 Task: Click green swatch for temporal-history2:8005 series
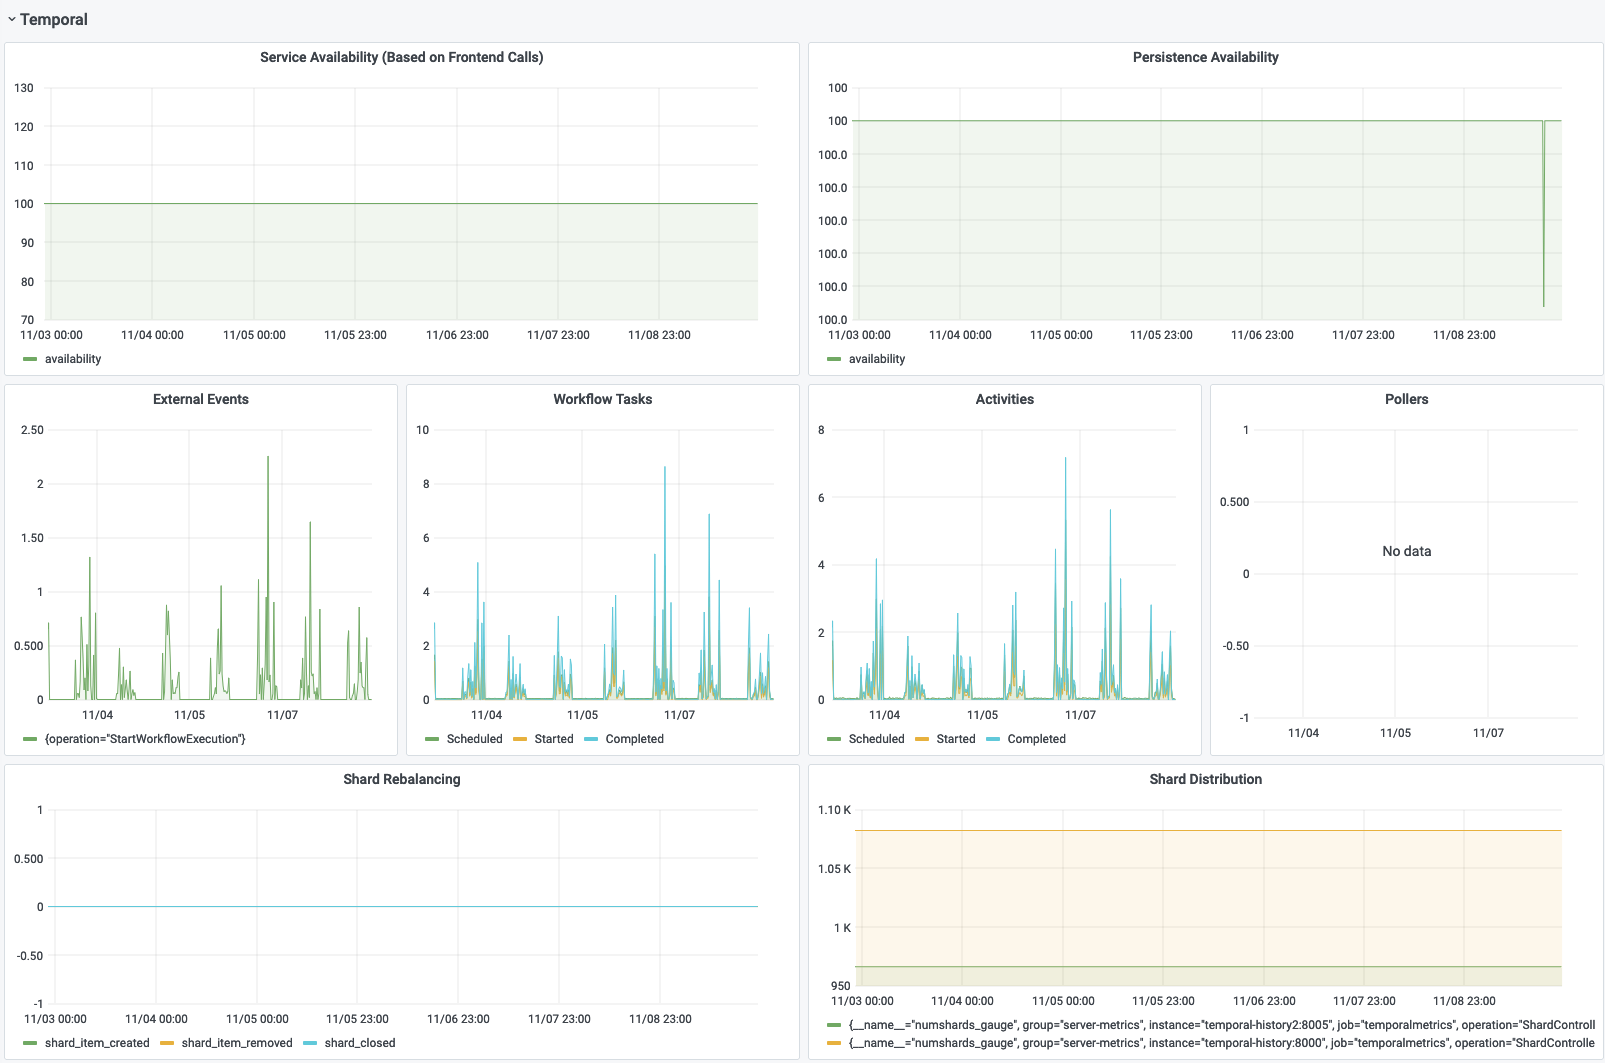pos(834,1025)
